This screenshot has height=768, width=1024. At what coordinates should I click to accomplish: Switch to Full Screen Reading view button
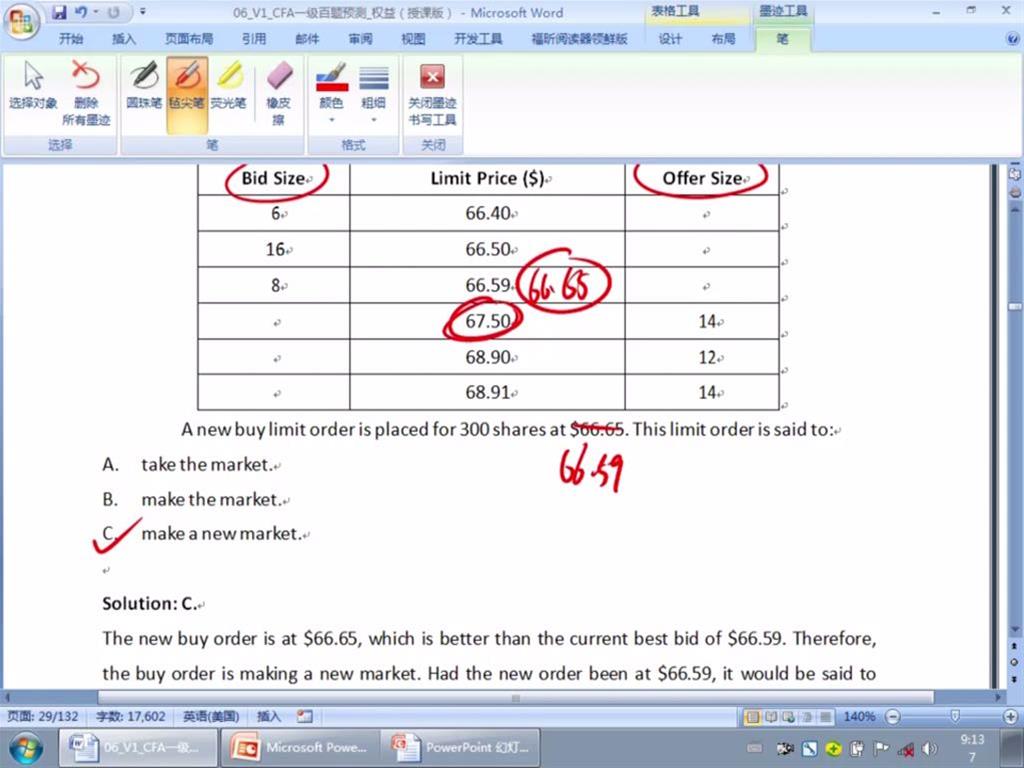[771, 717]
